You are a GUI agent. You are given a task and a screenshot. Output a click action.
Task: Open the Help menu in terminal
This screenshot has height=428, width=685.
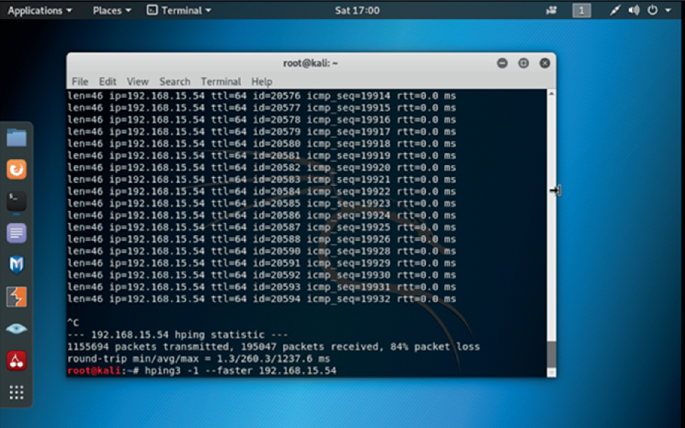[262, 81]
